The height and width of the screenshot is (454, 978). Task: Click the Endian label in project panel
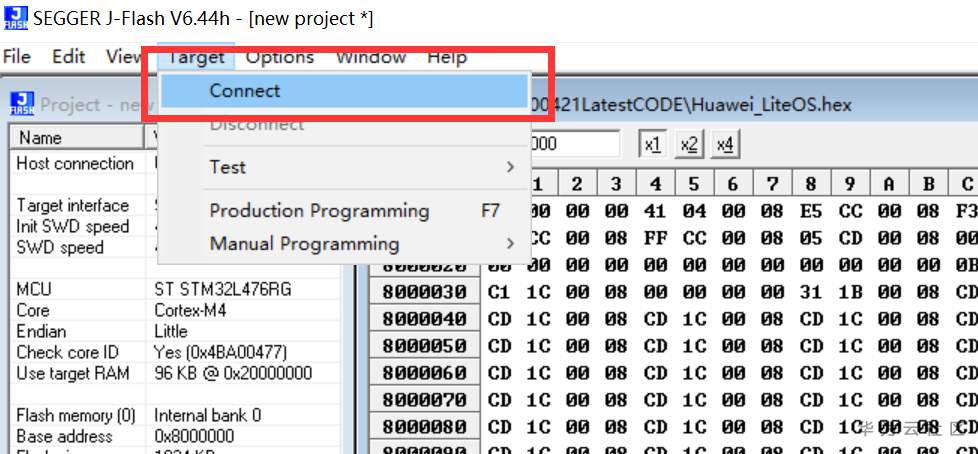(x=41, y=331)
